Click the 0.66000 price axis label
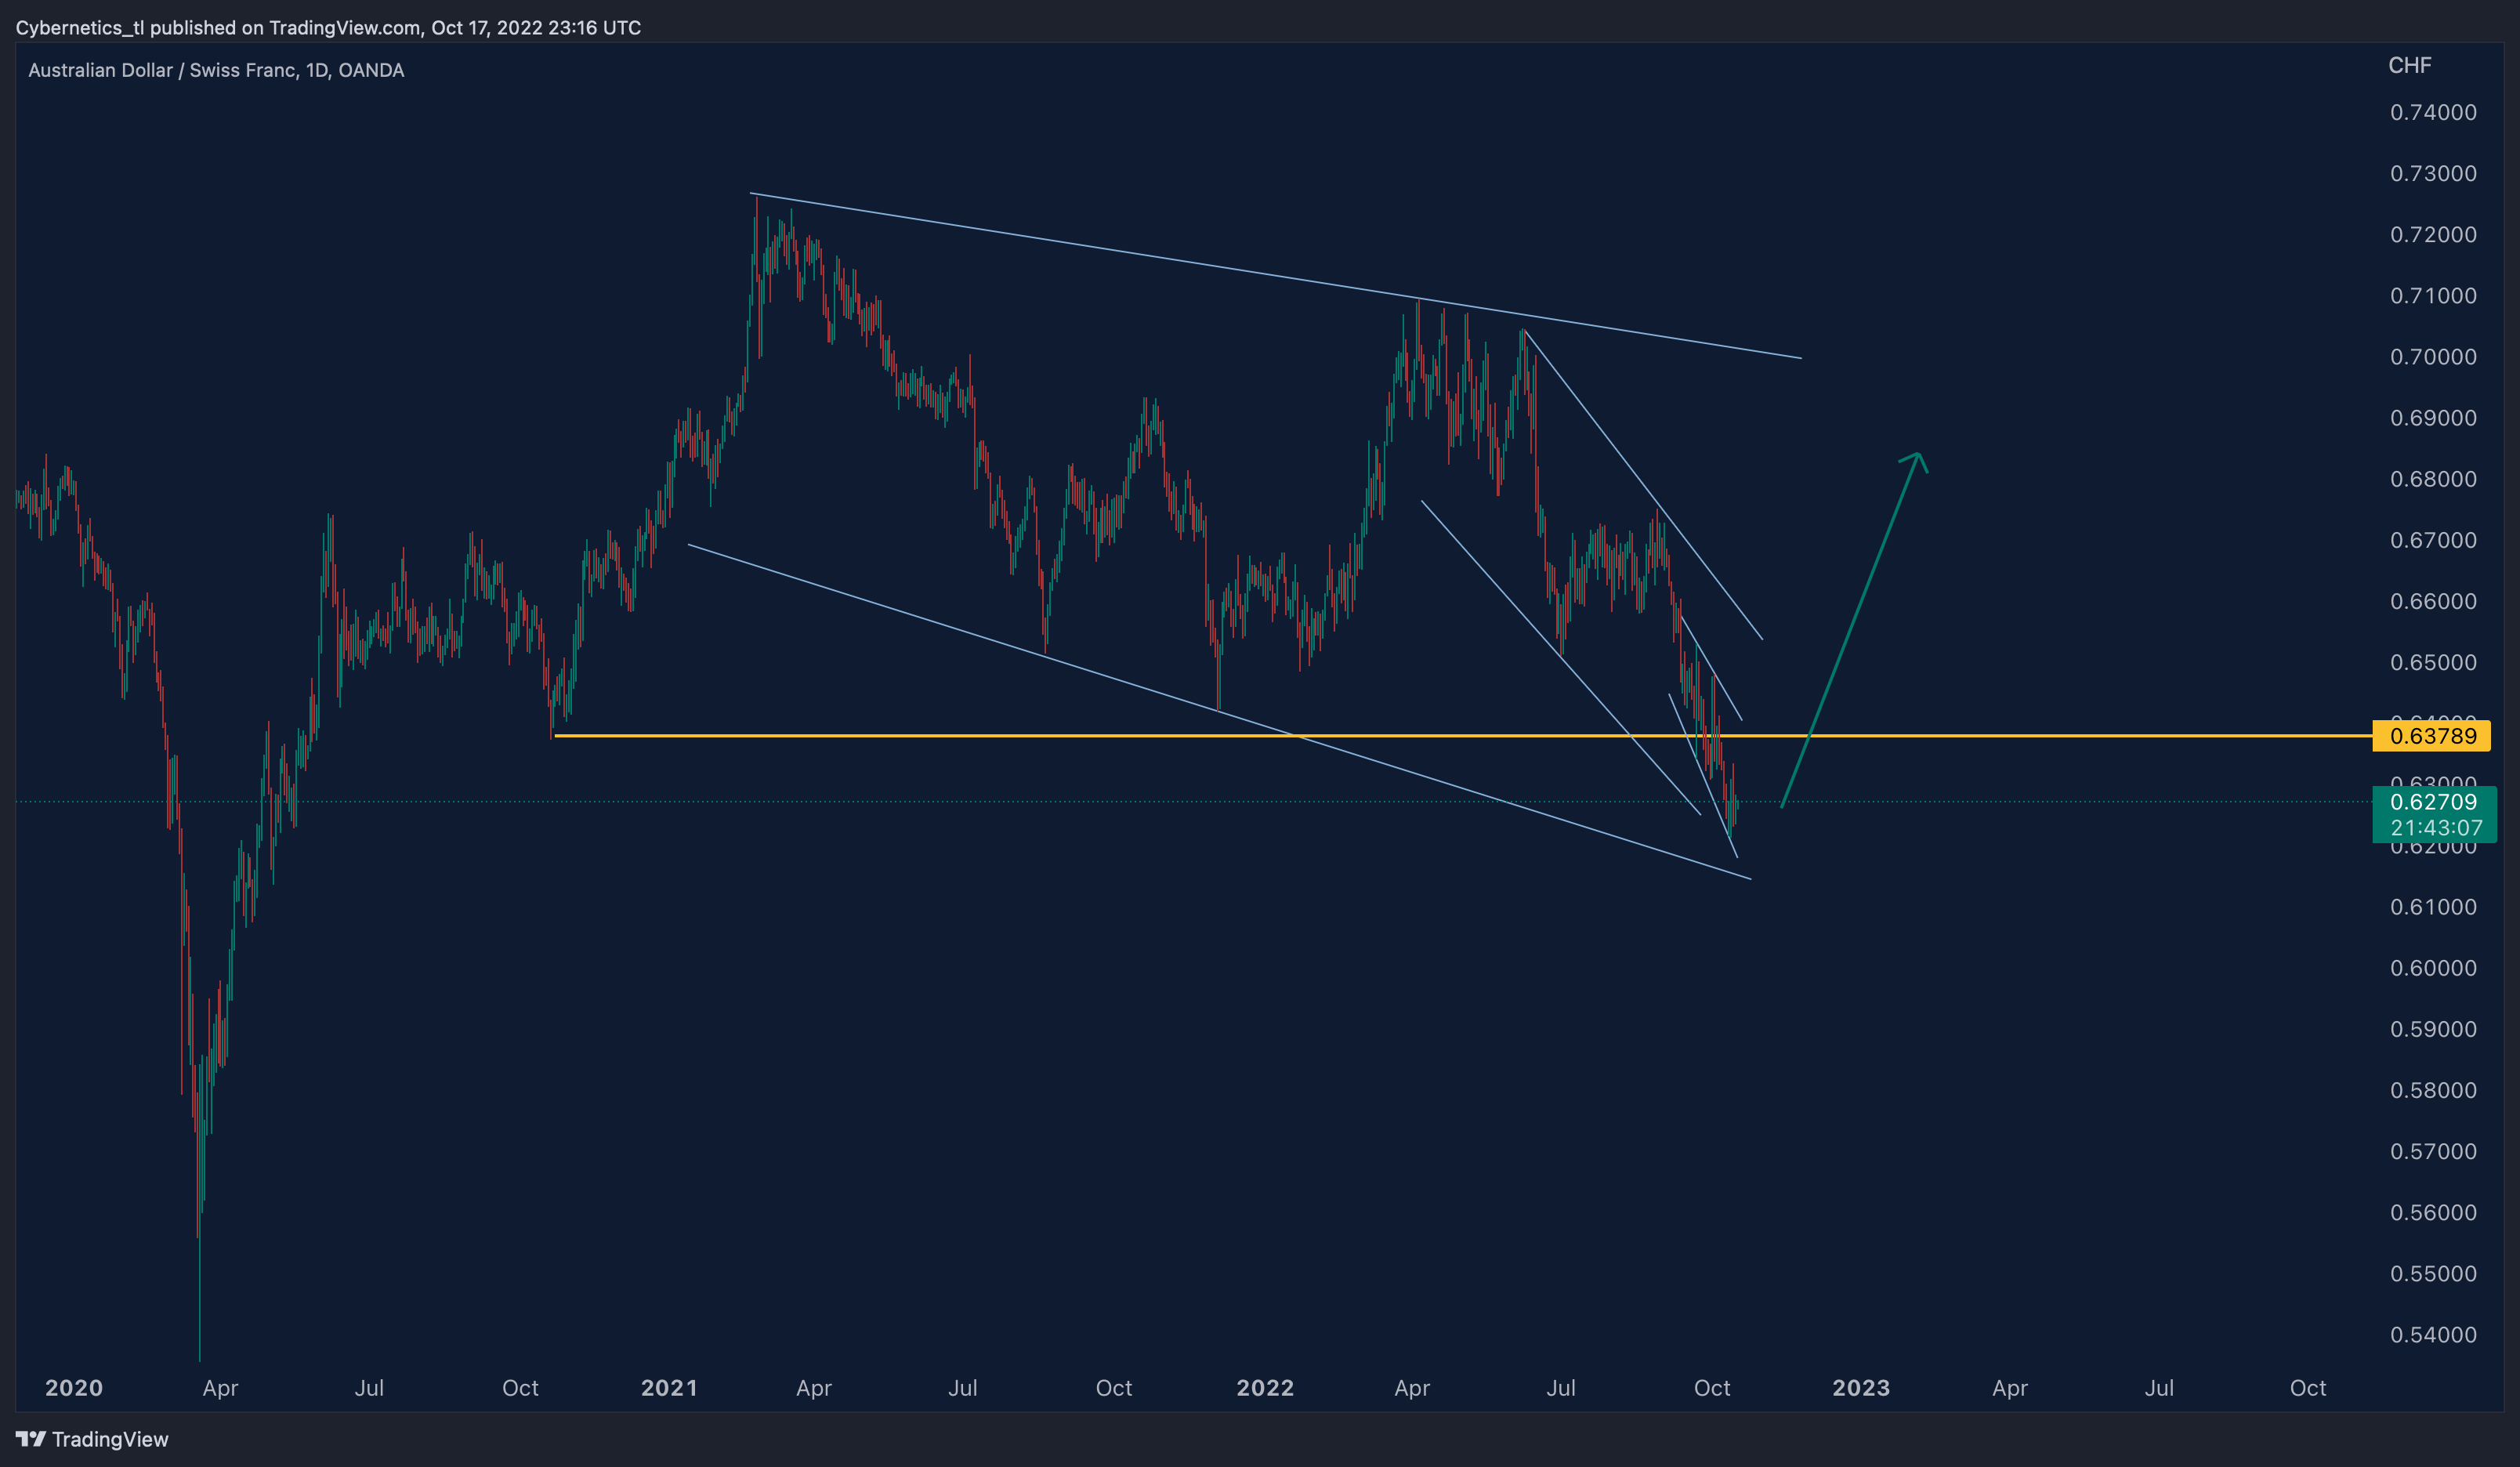The height and width of the screenshot is (1467, 2520). [2433, 601]
